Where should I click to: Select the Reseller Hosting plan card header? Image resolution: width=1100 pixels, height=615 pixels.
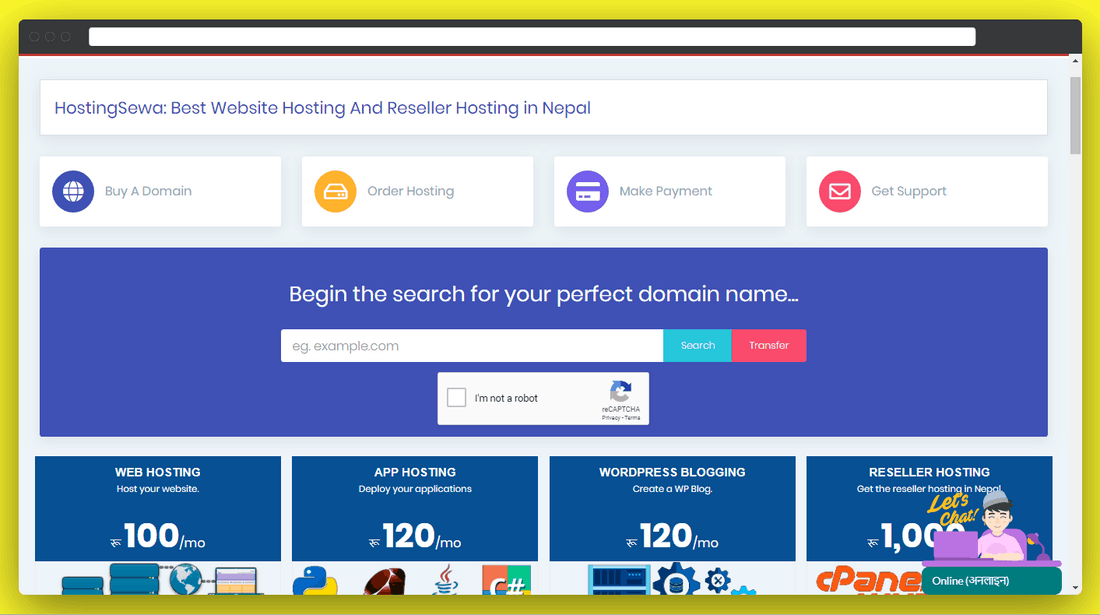[929, 508]
